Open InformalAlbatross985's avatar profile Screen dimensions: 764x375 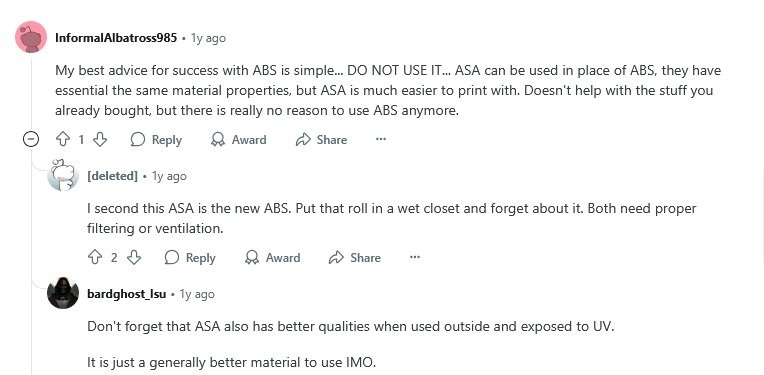31,37
